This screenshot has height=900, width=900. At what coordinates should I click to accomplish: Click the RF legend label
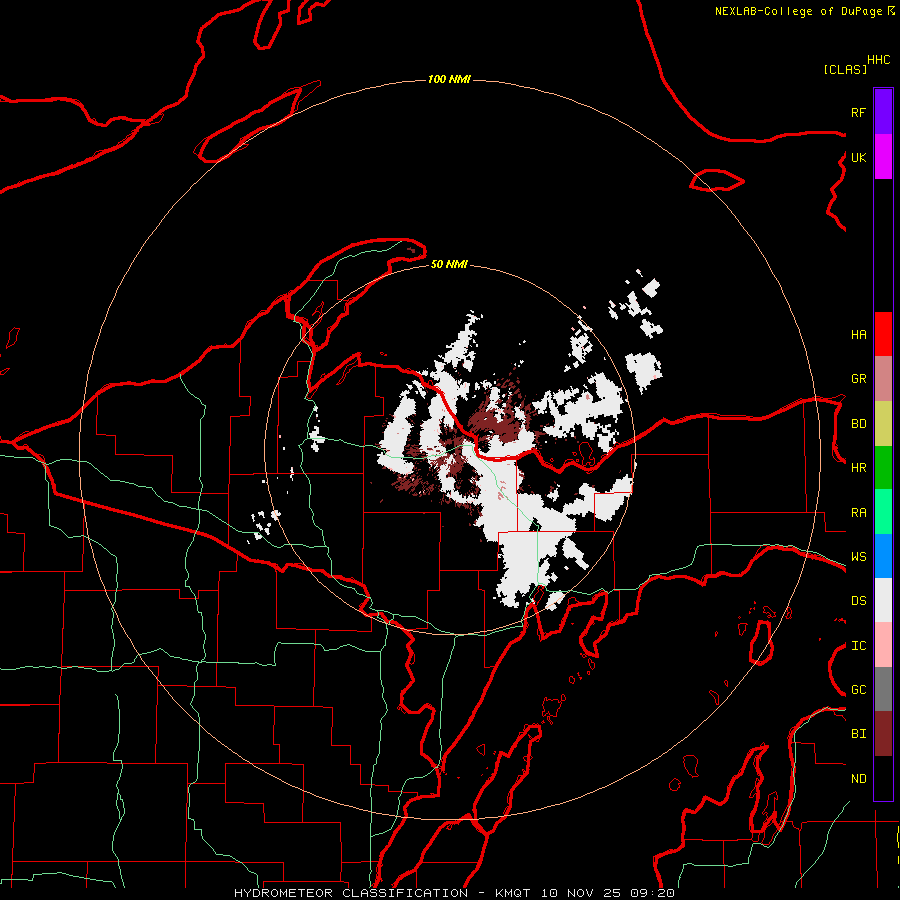(x=858, y=112)
